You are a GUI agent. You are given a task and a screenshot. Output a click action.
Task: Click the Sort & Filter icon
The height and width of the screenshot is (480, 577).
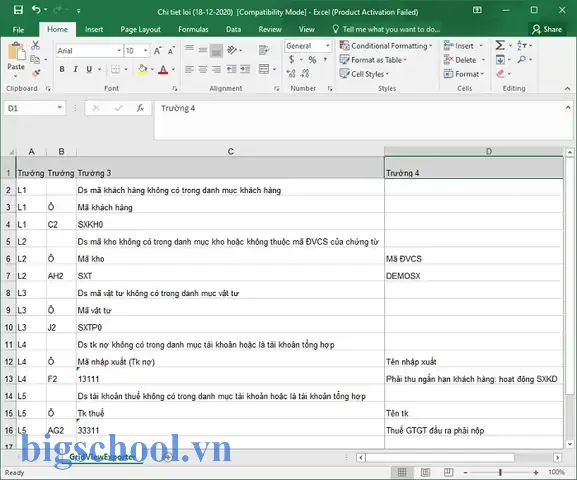[x=521, y=45]
